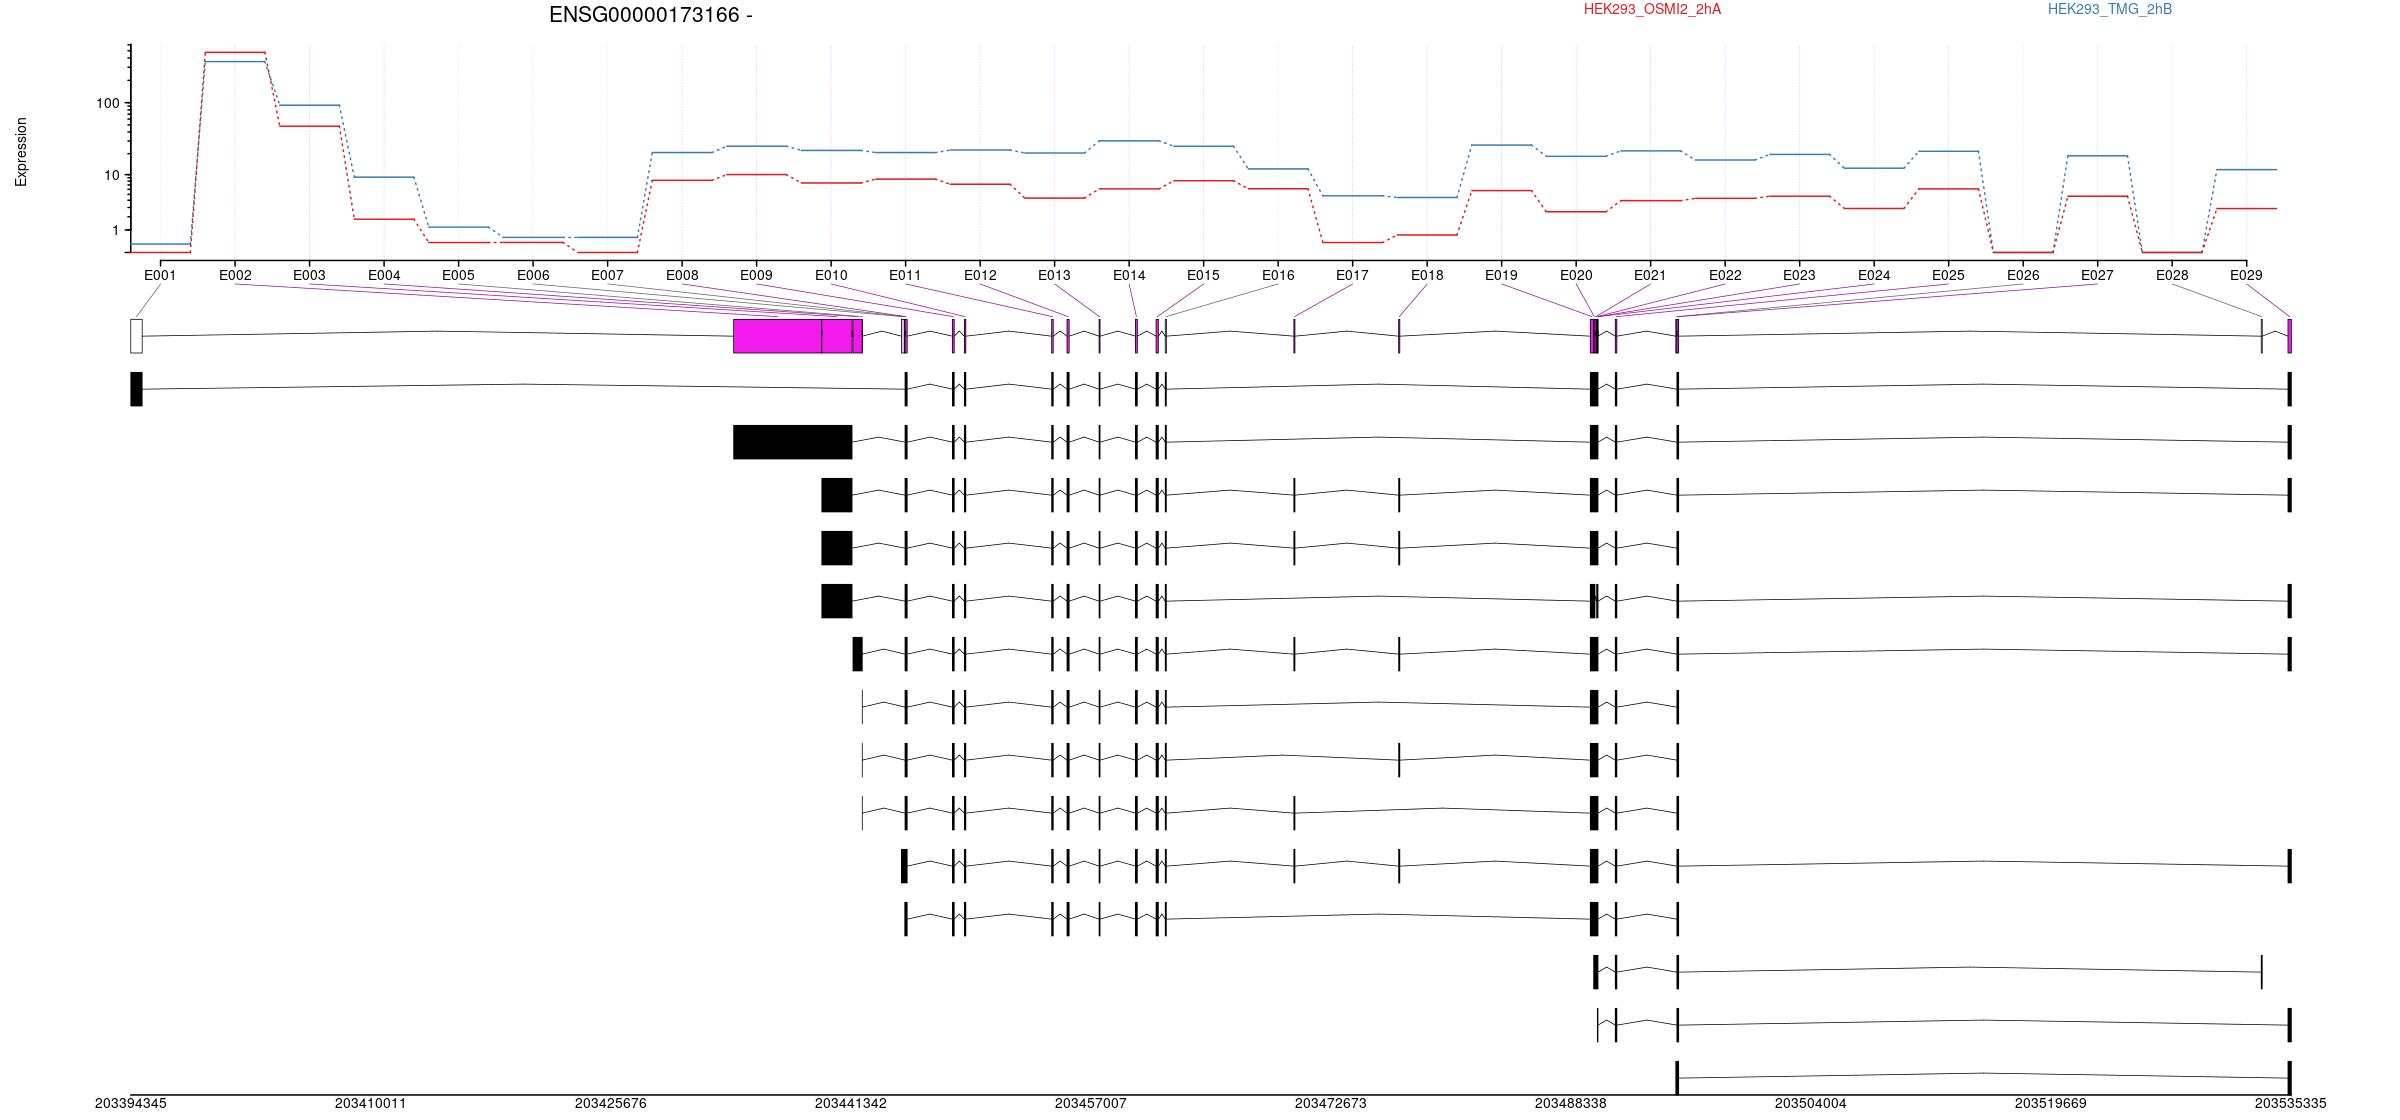Click exon label E029
This screenshot has height=1120, width=2400.
point(2246,275)
